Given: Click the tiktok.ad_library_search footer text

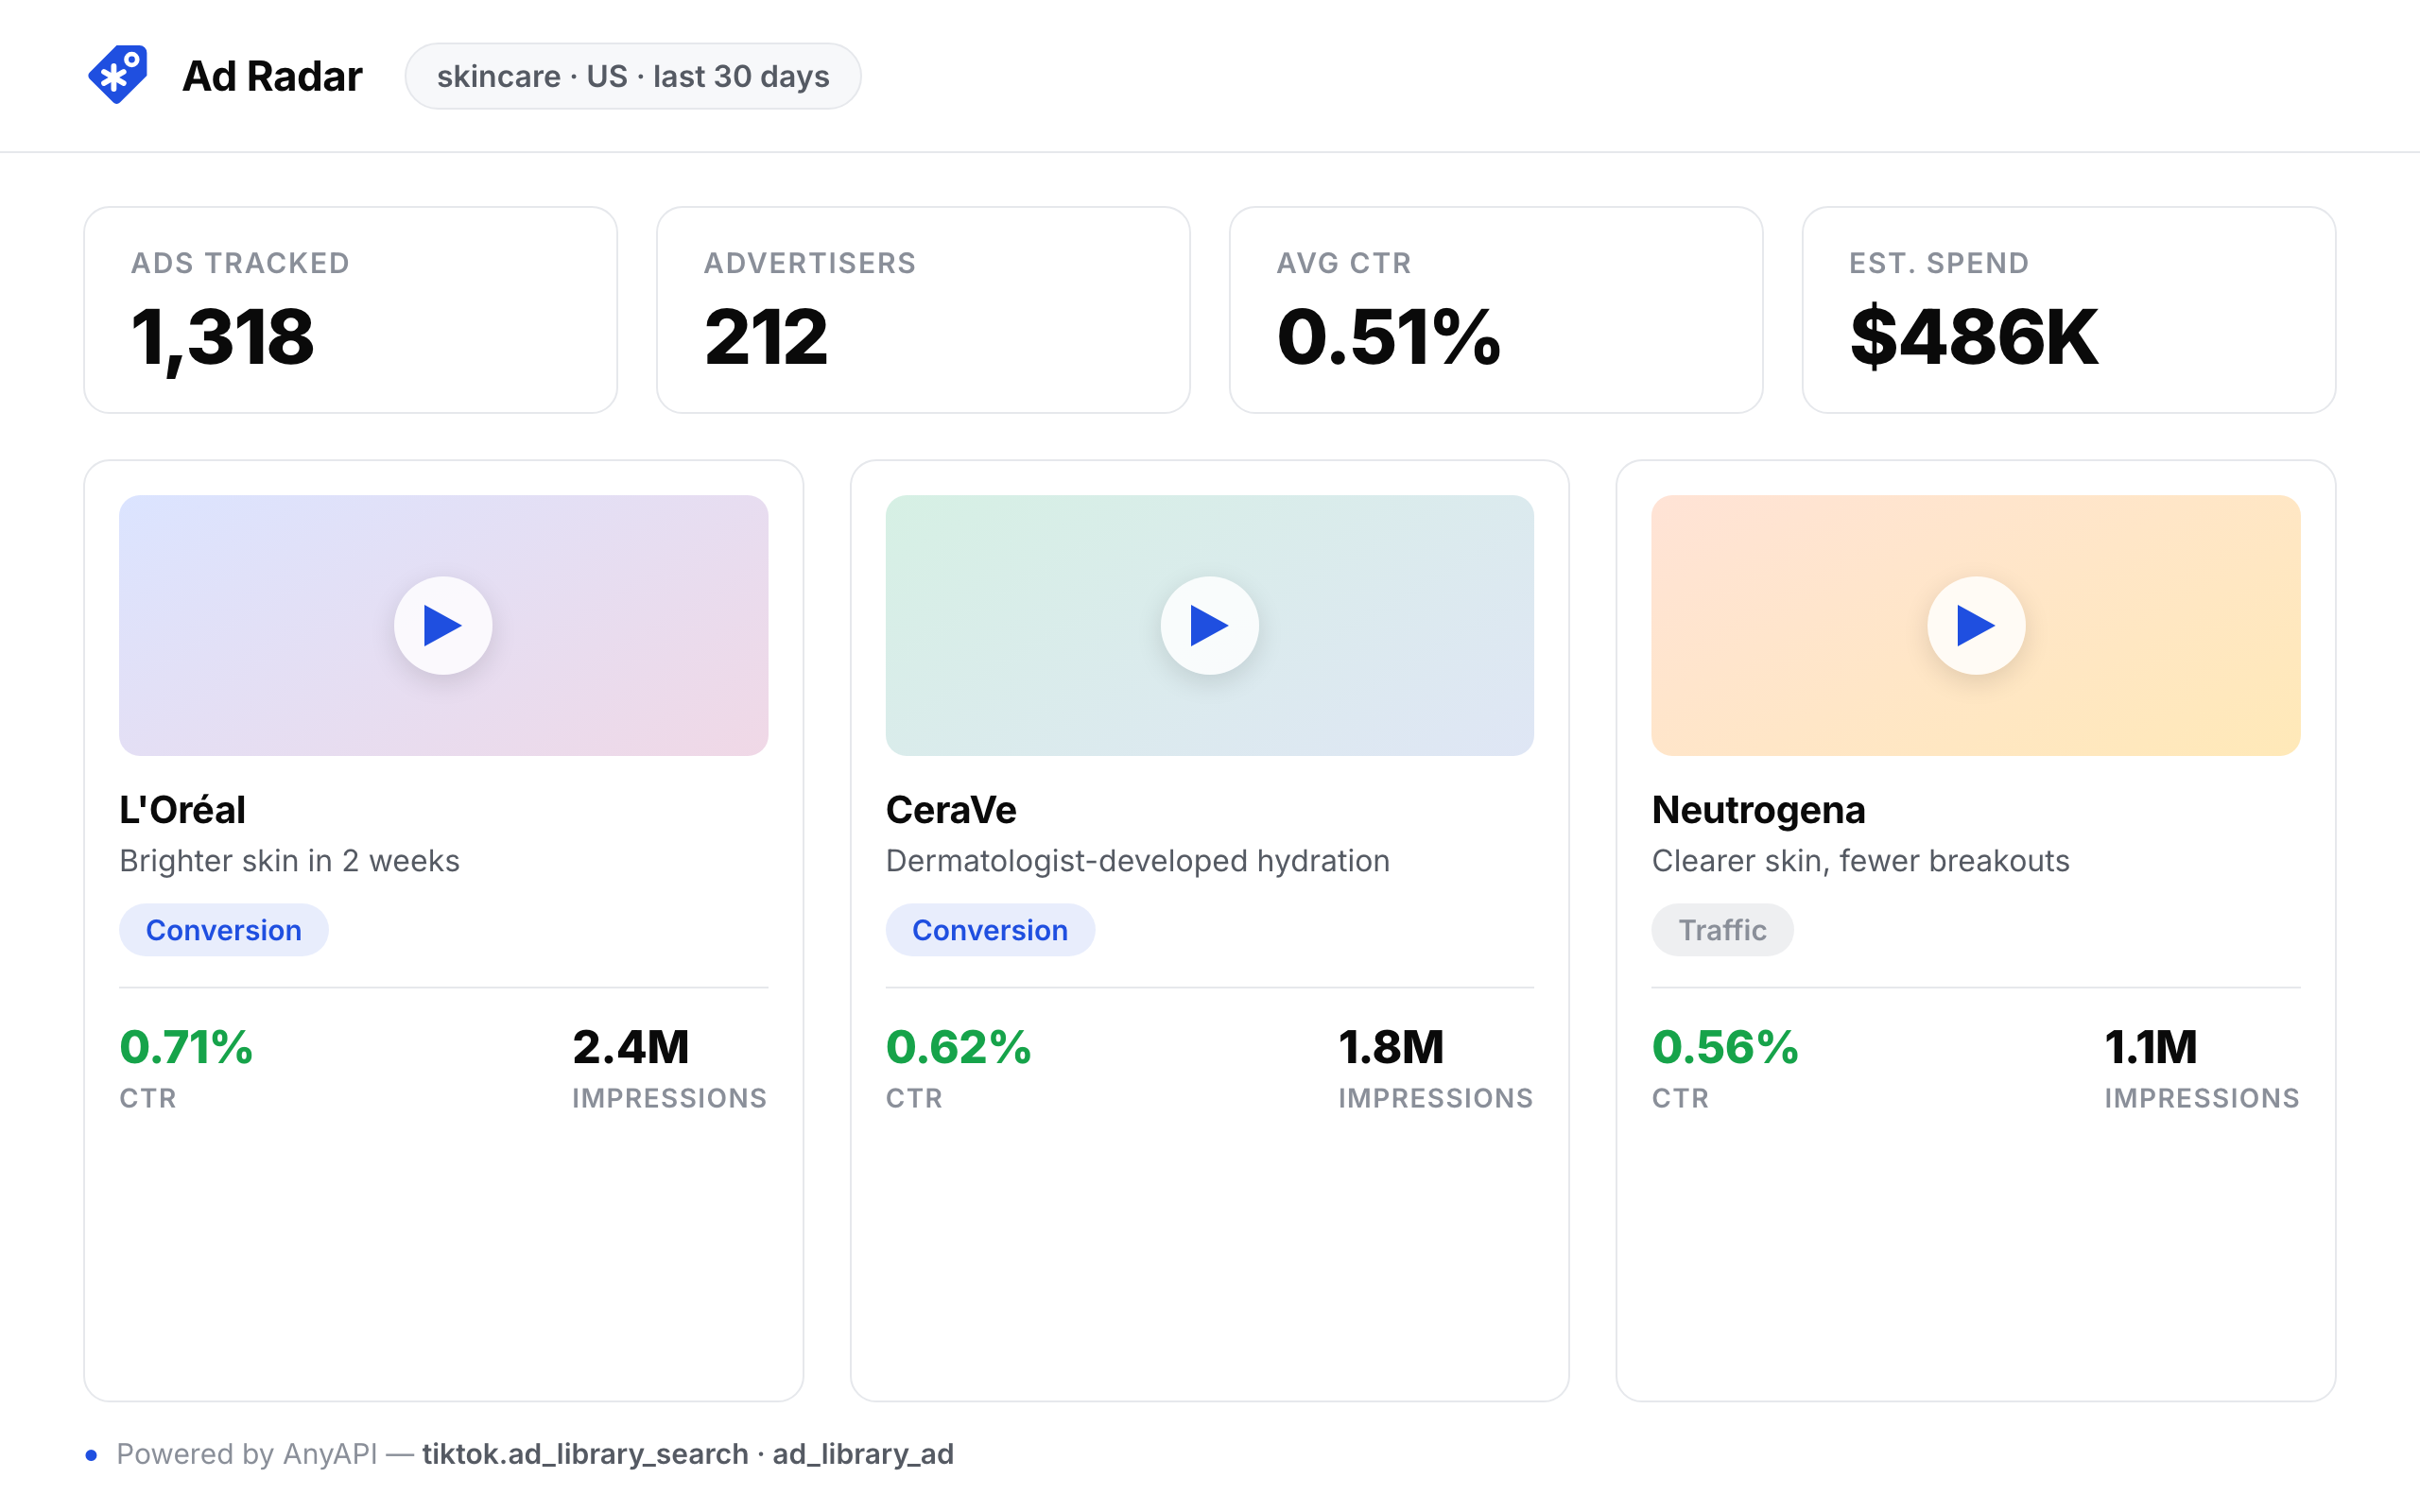Looking at the screenshot, I should coord(585,1454).
